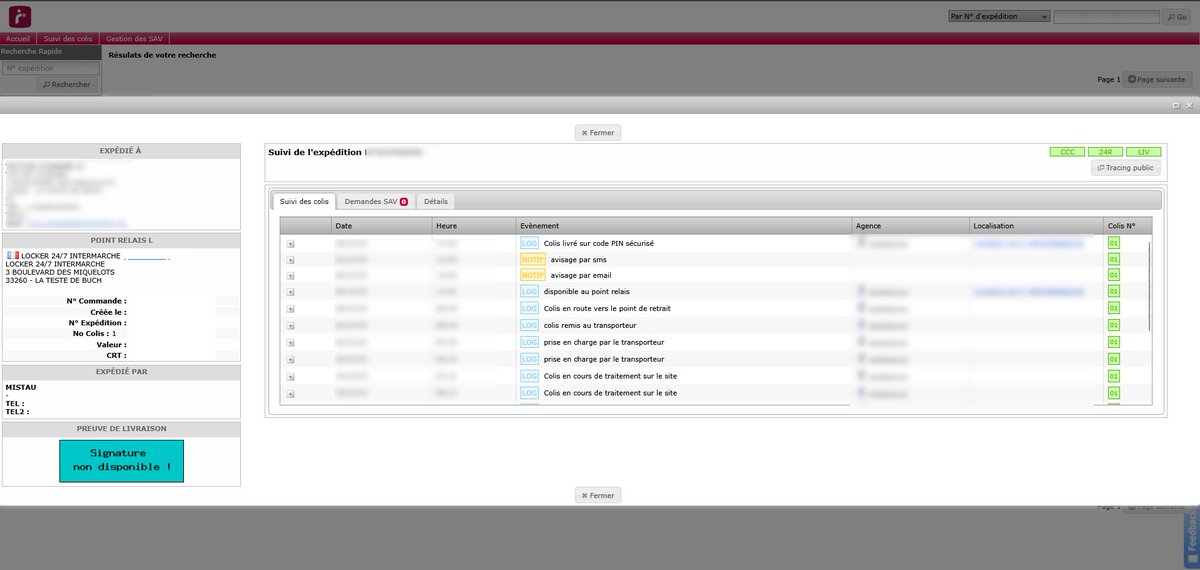1200x570 pixels.
Task: Click the Date column header
Action: [381, 226]
